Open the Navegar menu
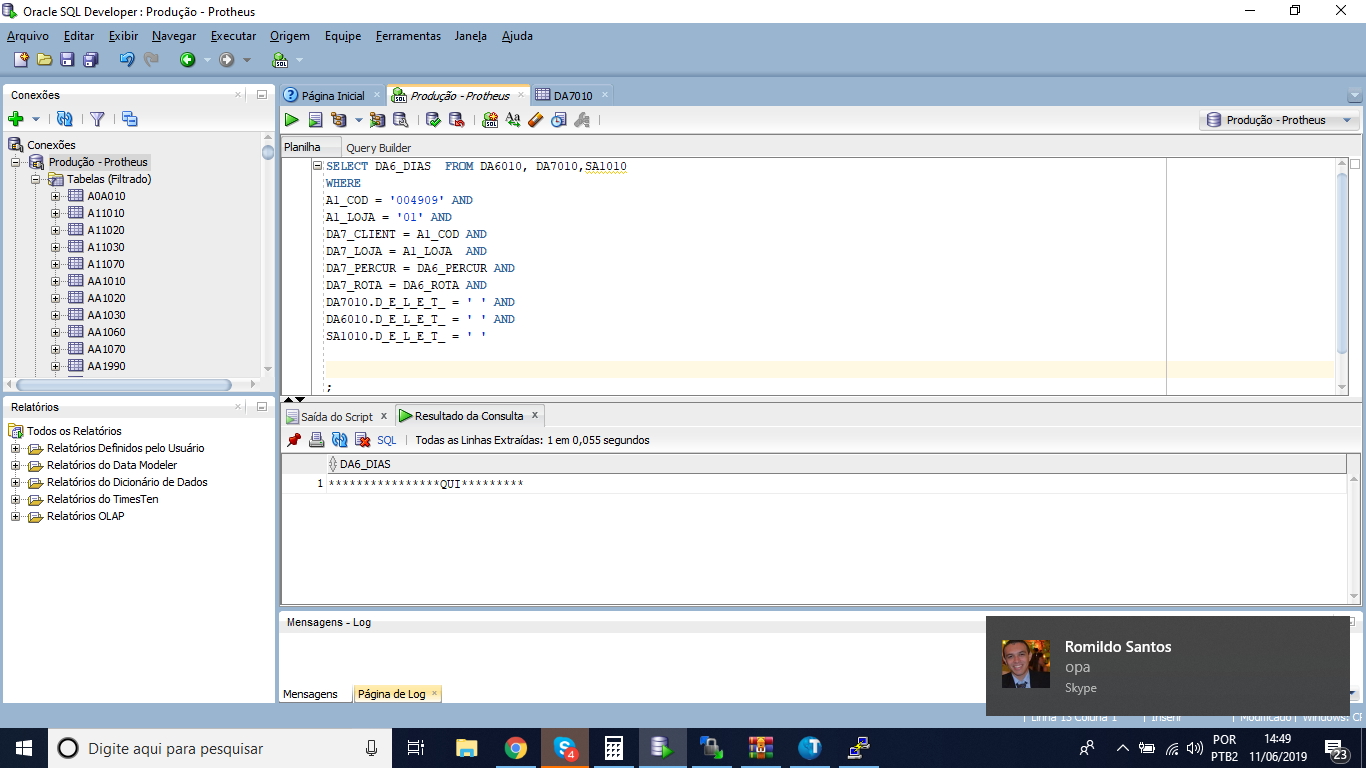Image resolution: width=1366 pixels, height=768 pixels. [x=174, y=36]
